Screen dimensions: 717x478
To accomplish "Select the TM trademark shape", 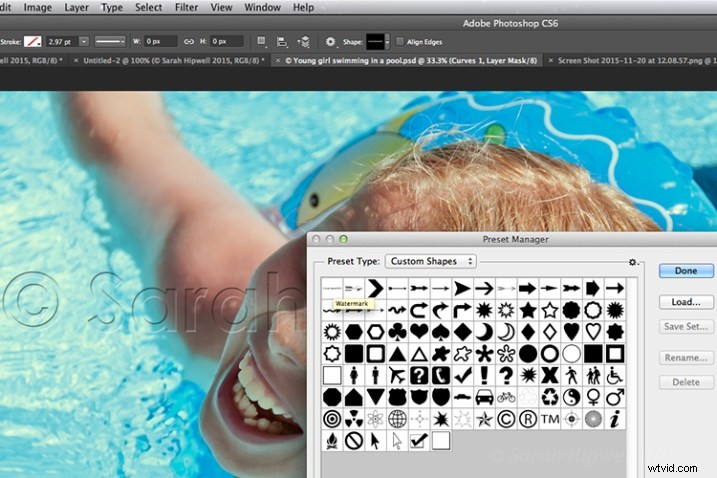I will tap(550, 419).
